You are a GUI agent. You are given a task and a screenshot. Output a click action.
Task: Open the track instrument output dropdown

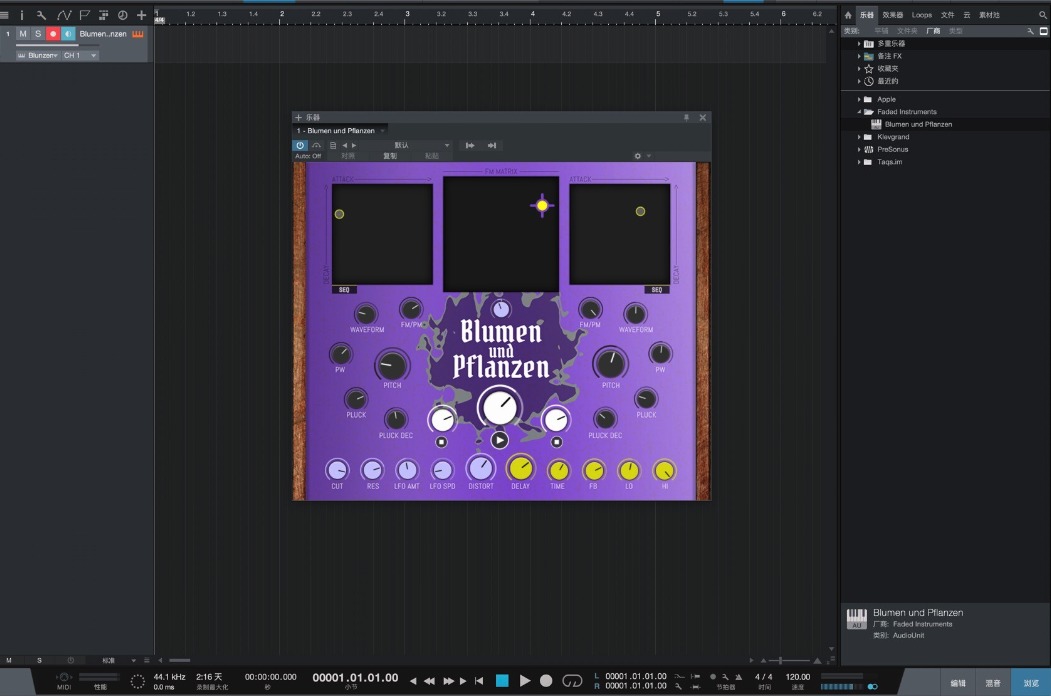[x=38, y=56]
